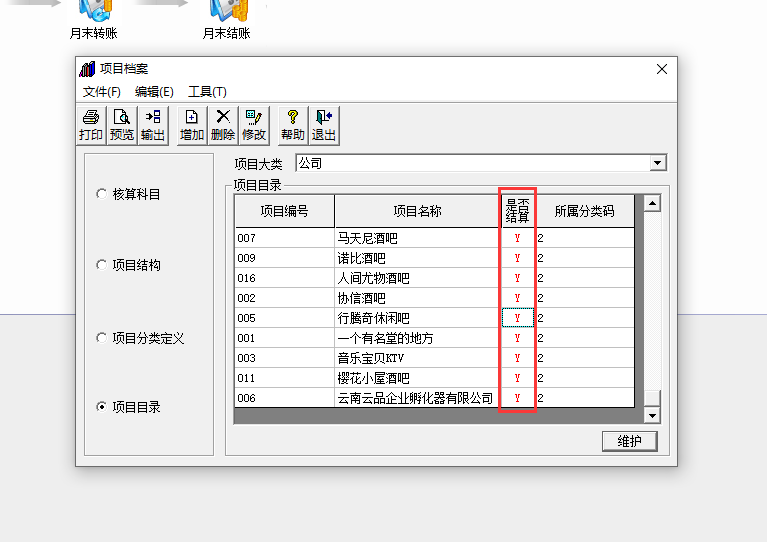This screenshot has height=542, width=767.
Task: Select row 云南云品企业孵化器有限公司
Action: click(434, 398)
